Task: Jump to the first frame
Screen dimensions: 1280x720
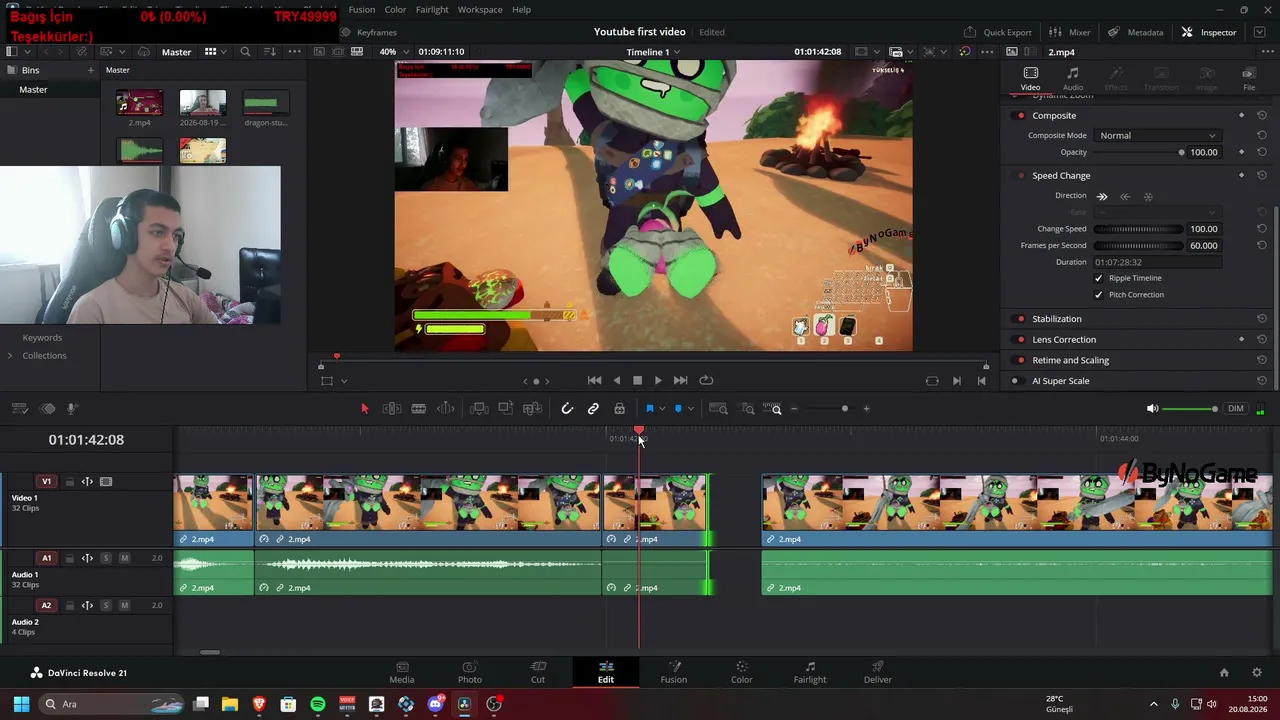Action: (594, 380)
